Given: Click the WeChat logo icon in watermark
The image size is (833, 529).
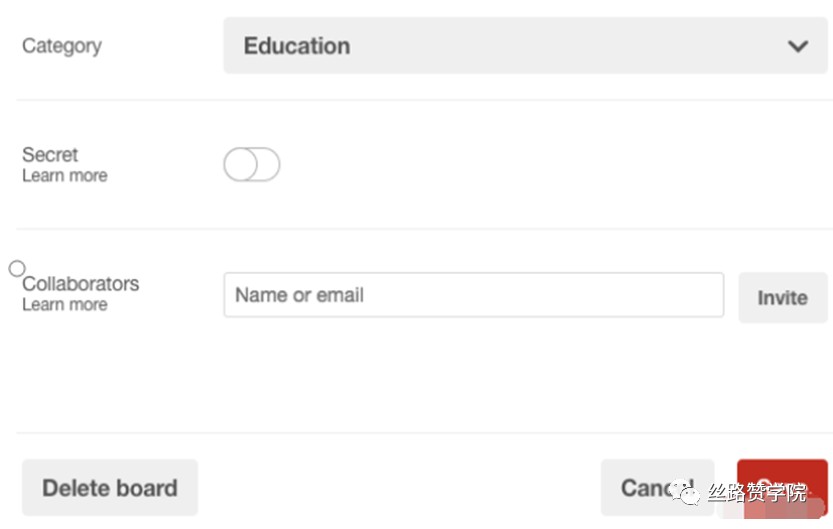Looking at the screenshot, I should (x=685, y=492).
